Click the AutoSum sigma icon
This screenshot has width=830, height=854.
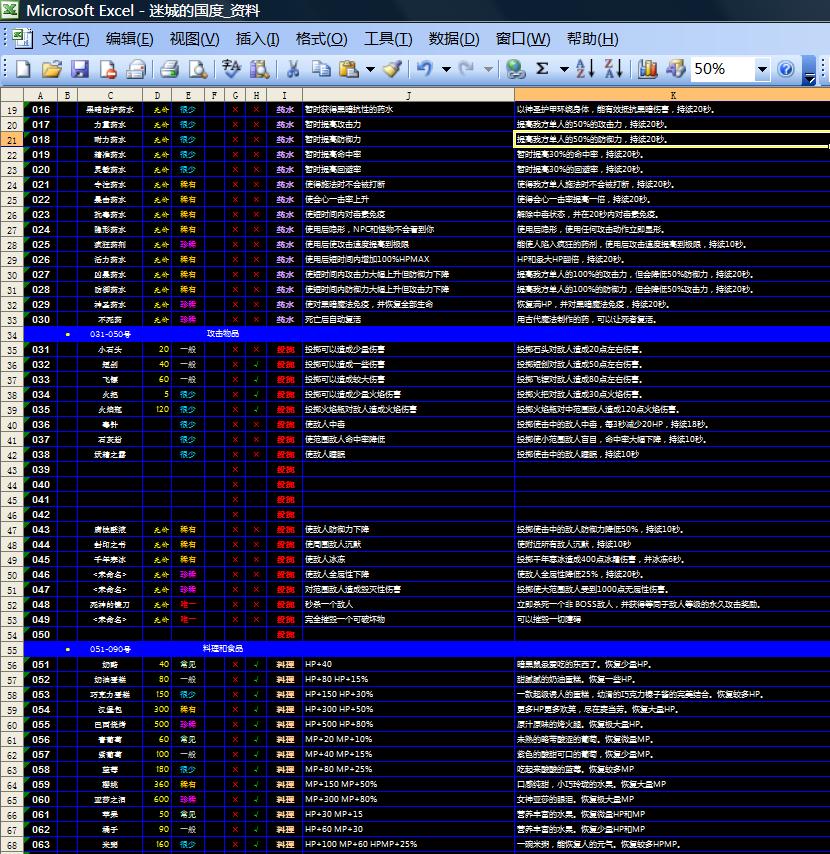pyautogui.click(x=542, y=69)
